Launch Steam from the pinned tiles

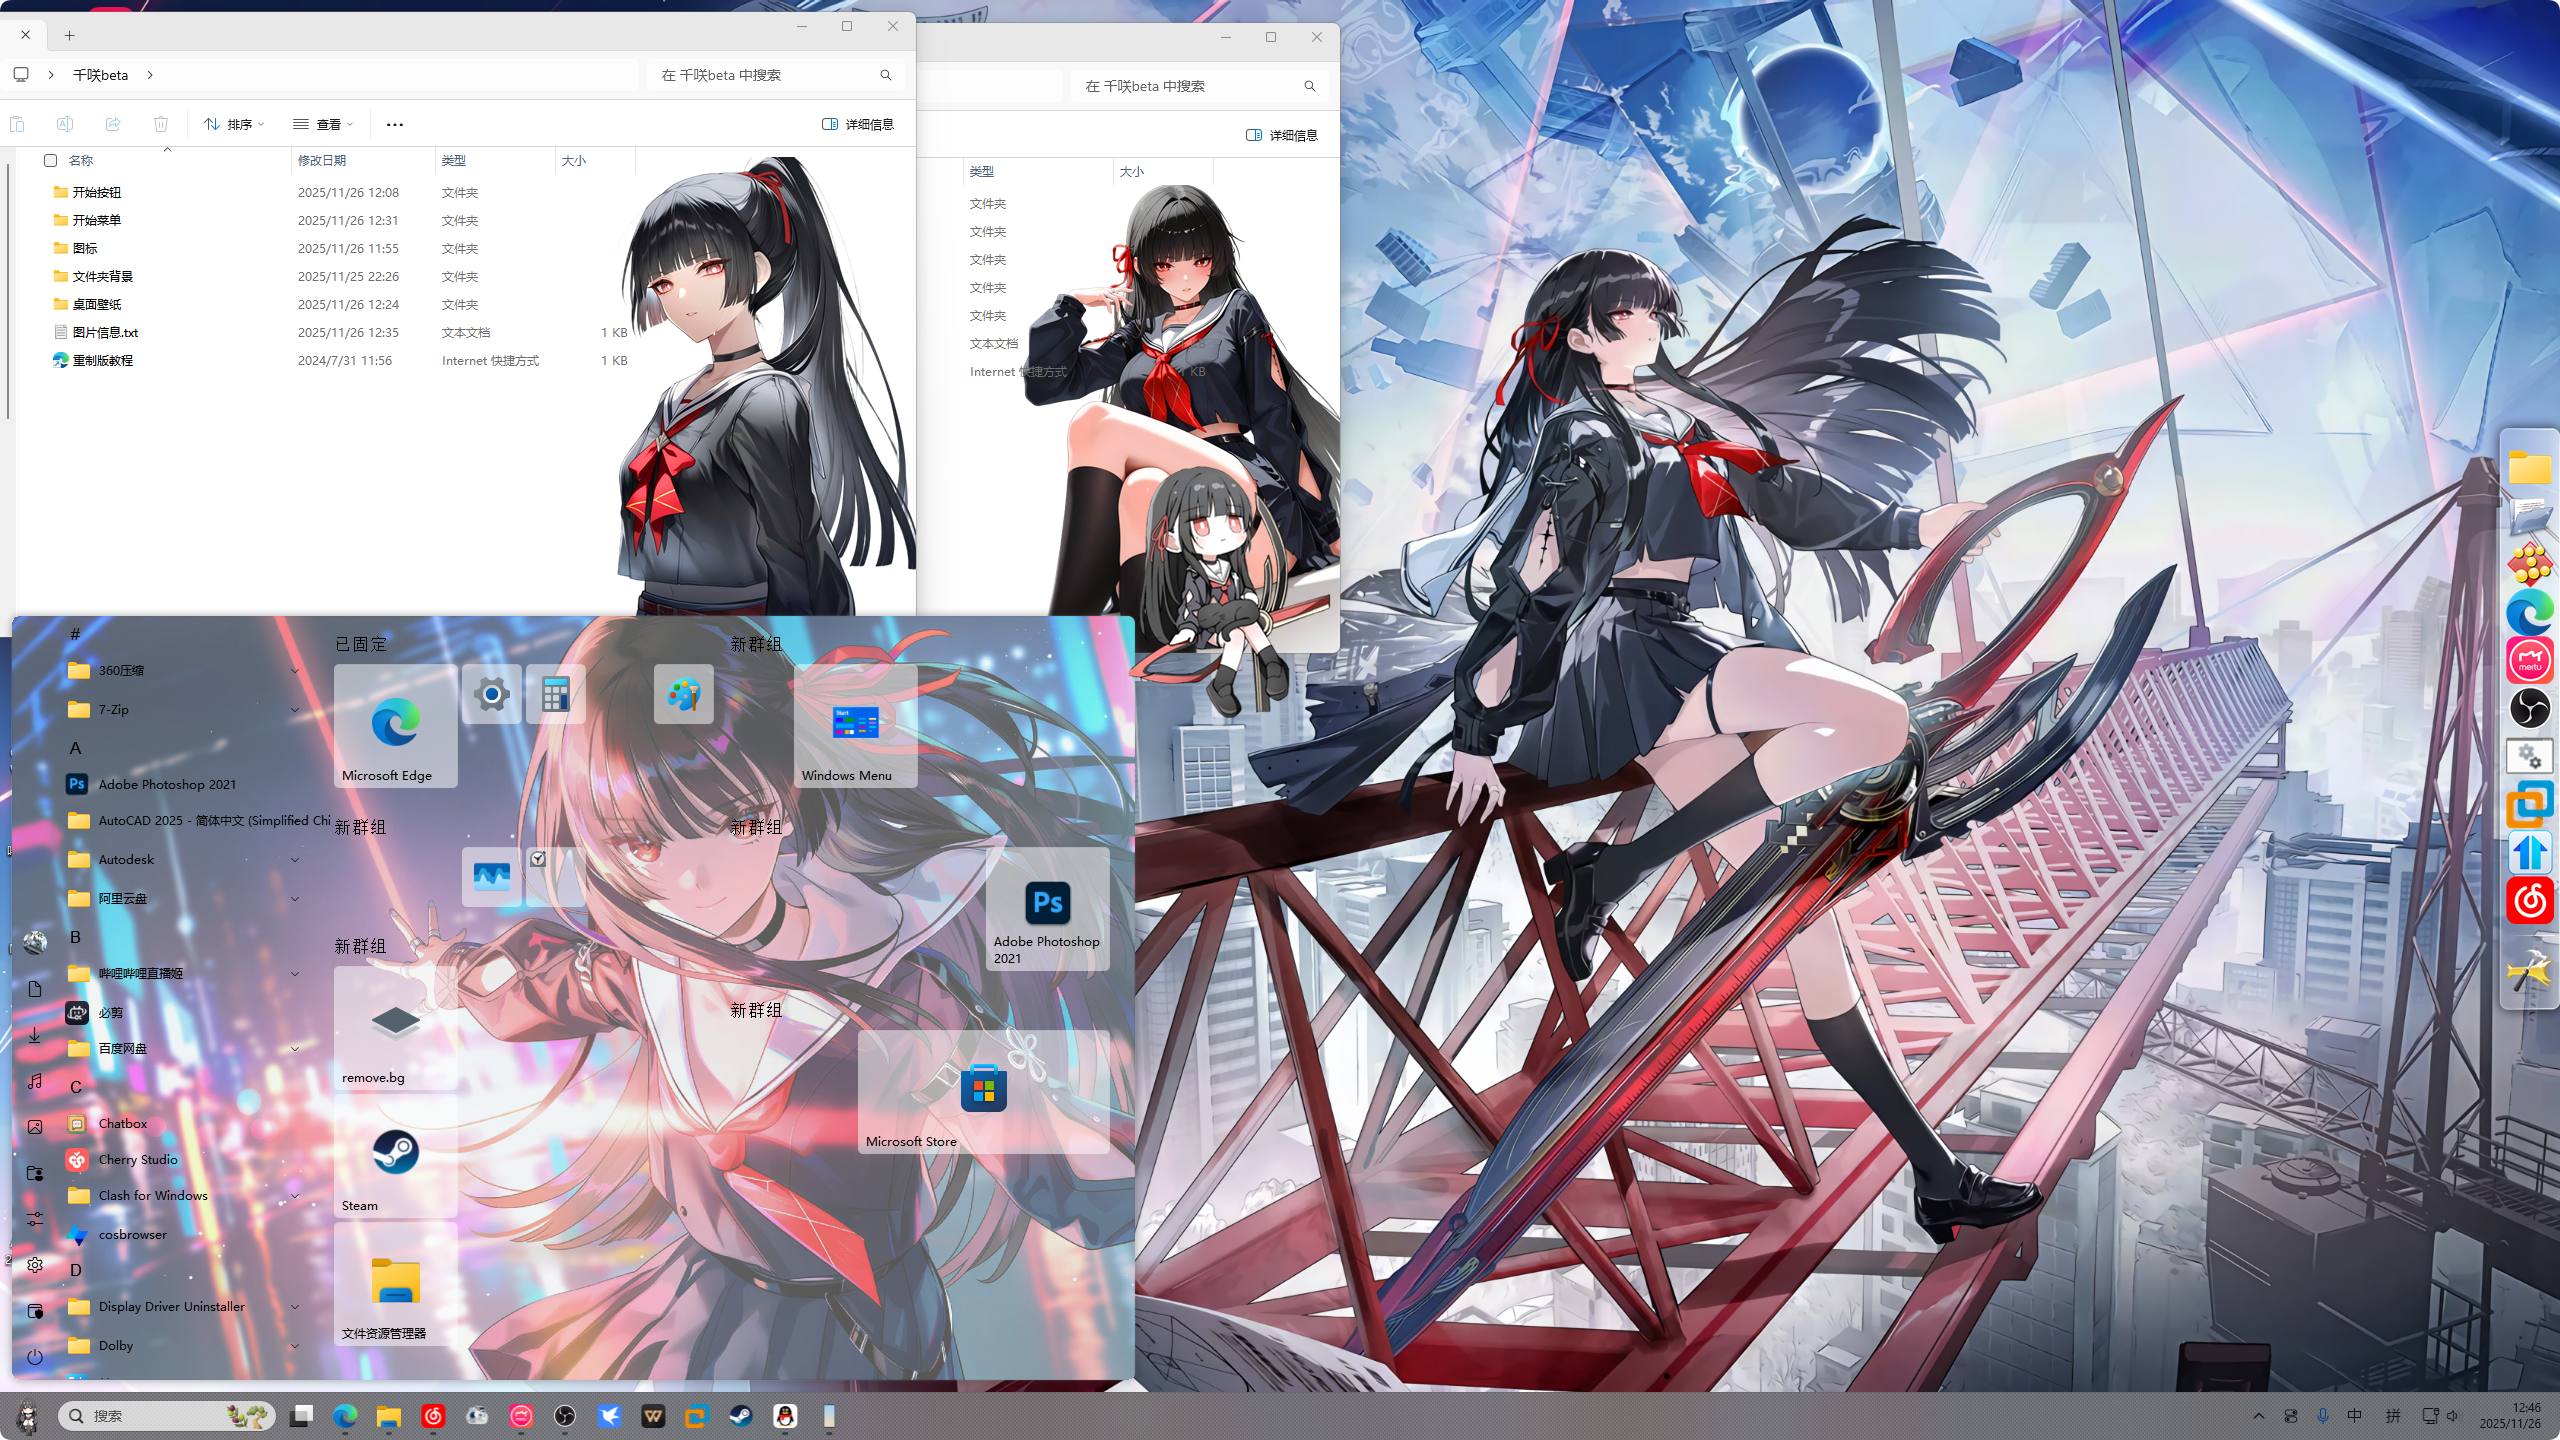pos(395,1155)
